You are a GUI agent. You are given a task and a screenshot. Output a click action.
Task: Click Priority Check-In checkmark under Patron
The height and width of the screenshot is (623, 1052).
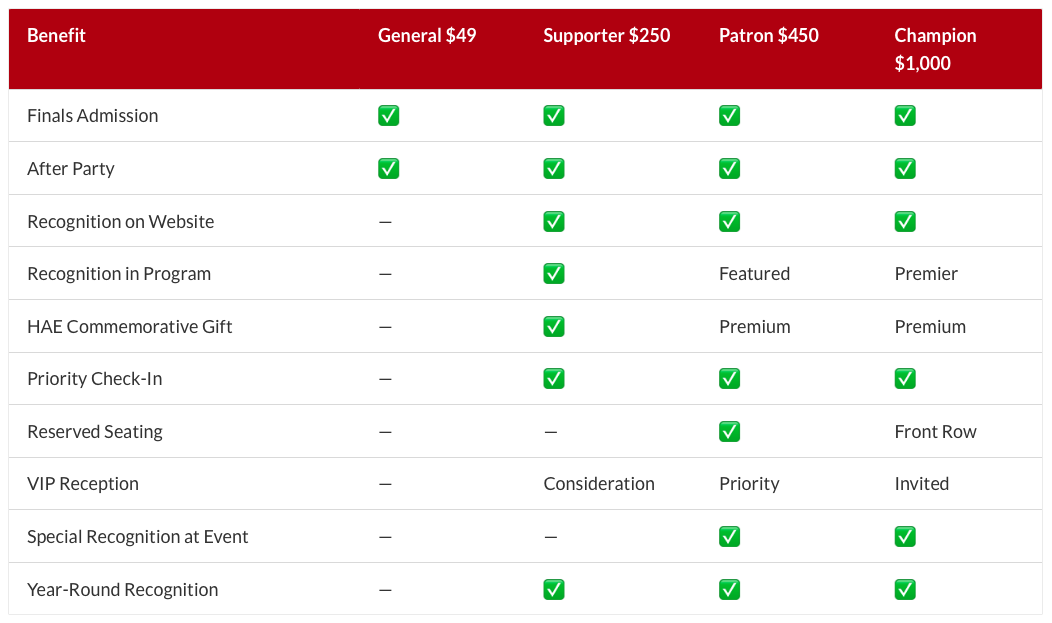(729, 379)
